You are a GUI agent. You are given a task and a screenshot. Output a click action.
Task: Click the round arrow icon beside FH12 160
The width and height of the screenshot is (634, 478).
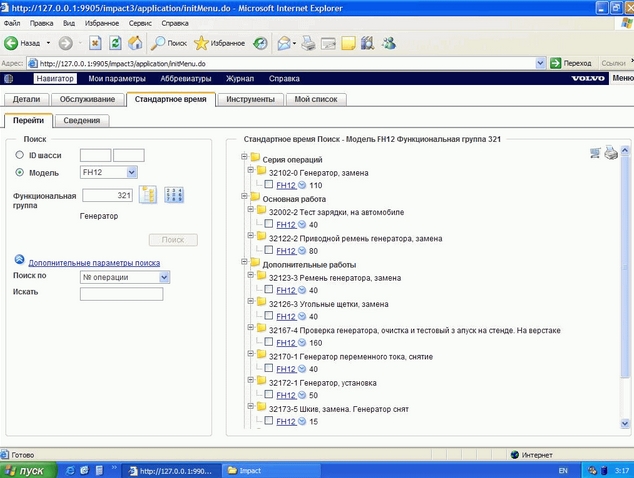pos(302,343)
